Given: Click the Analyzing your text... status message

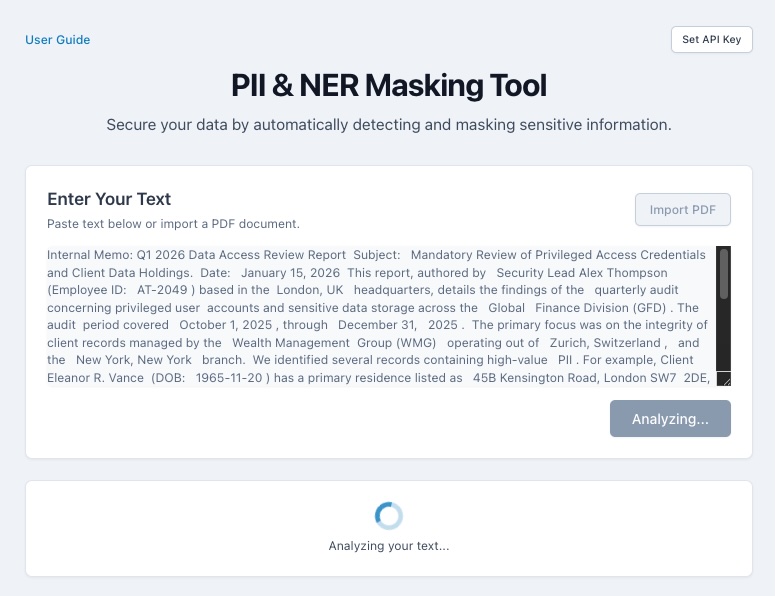Looking at the screenshot, I should [x=388, y=546].
